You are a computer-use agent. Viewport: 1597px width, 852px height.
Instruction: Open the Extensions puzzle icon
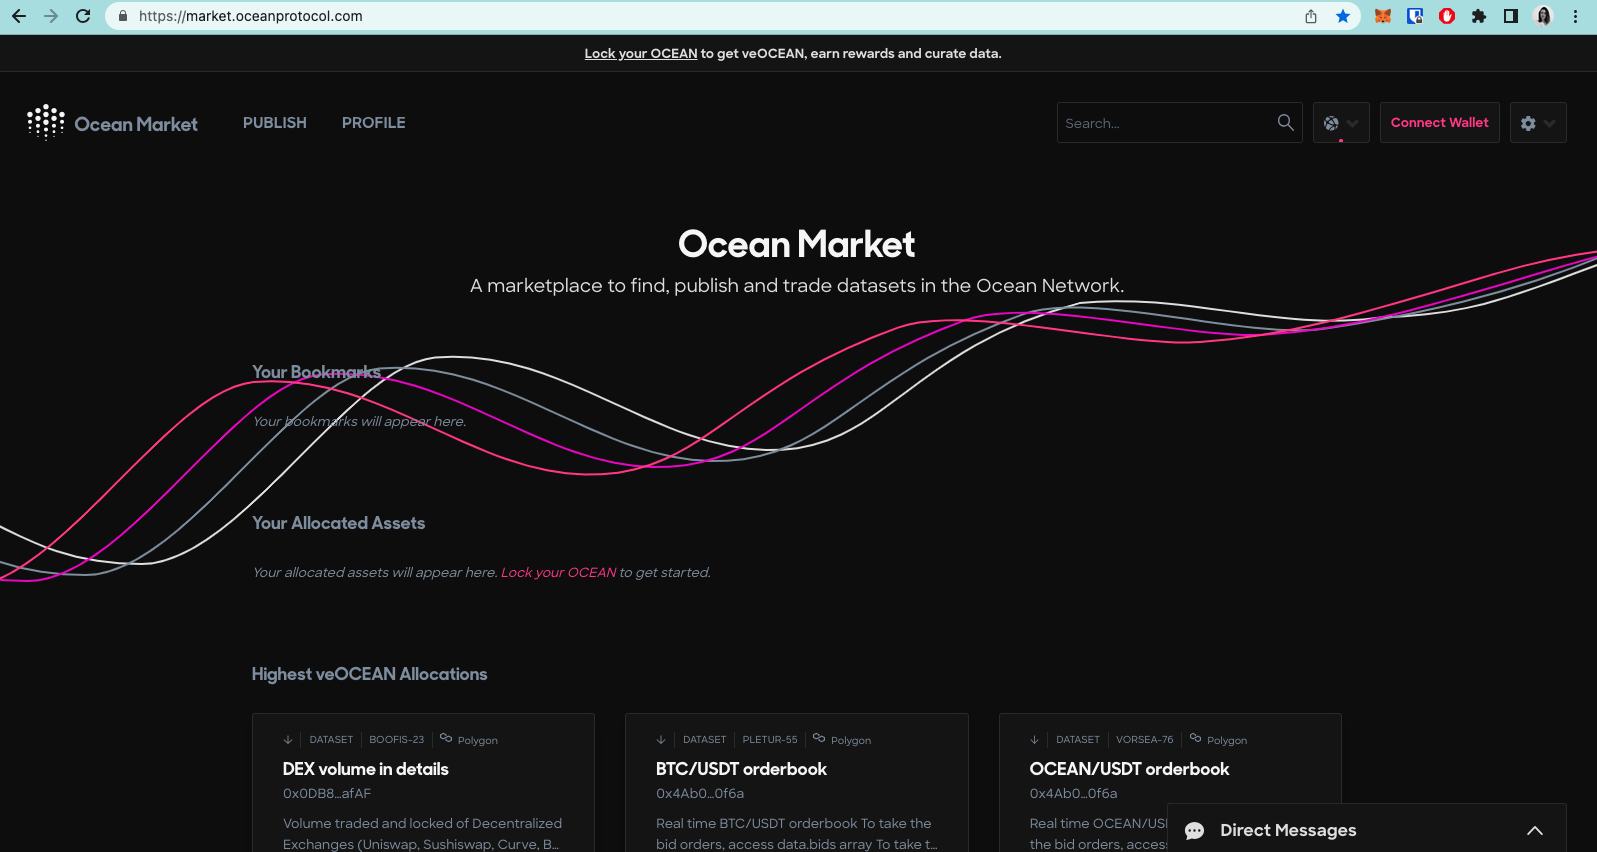(x=1479, y=16)
